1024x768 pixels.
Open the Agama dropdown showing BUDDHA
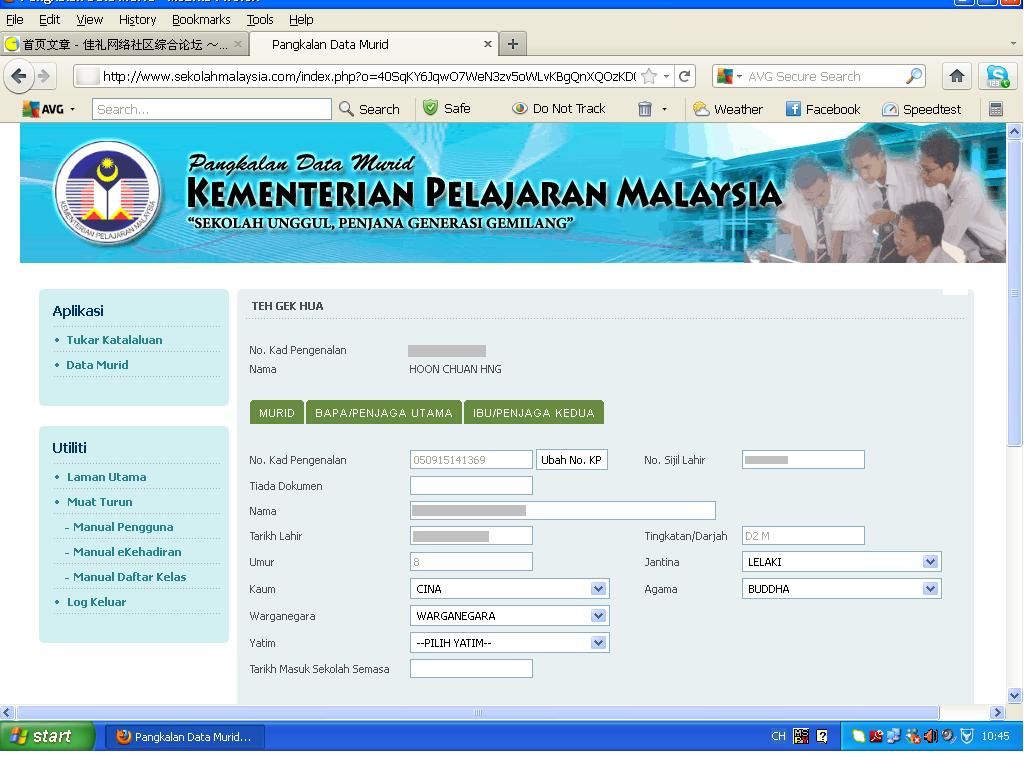click(930, 589)
